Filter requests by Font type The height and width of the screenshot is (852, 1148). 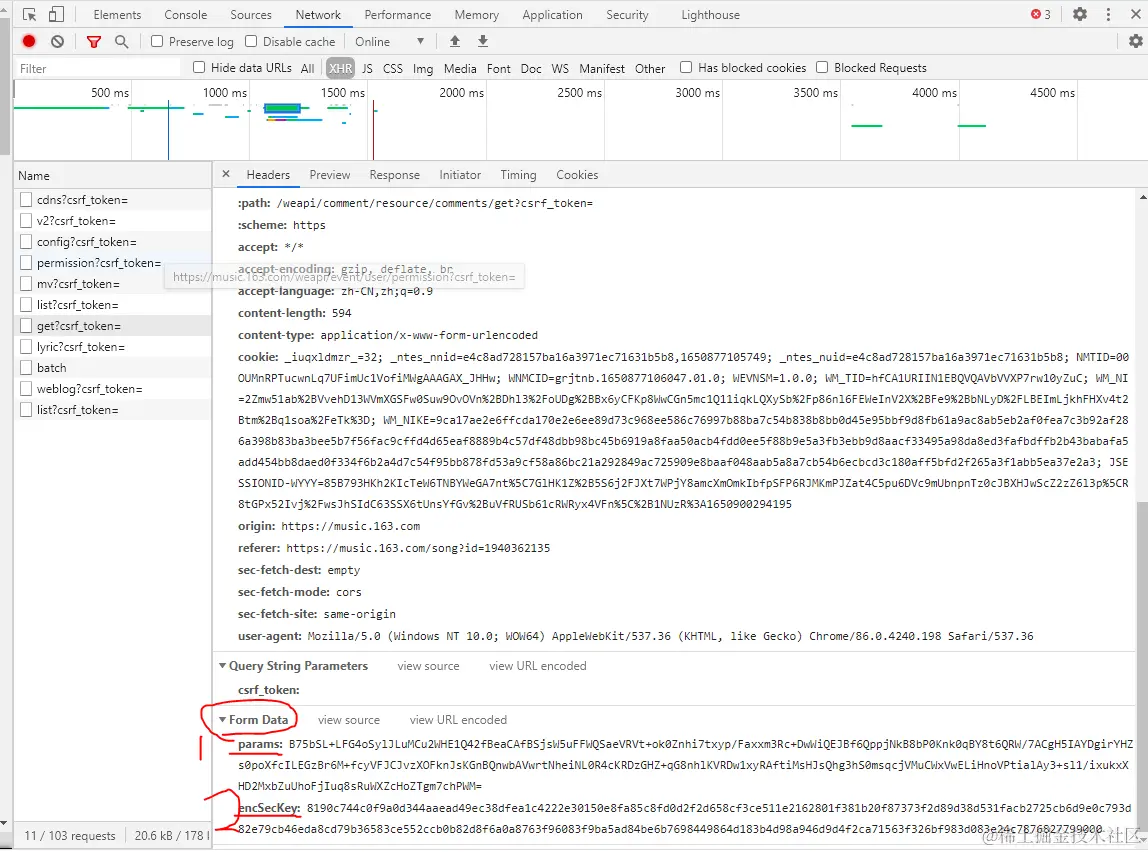[x=499, y=68]
